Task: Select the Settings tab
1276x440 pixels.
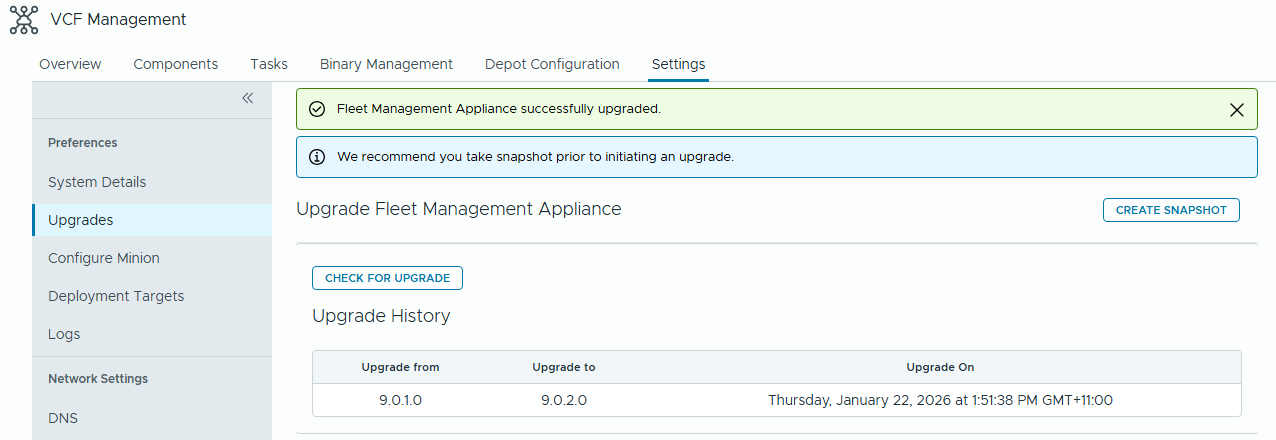Action: click(678, 64)
